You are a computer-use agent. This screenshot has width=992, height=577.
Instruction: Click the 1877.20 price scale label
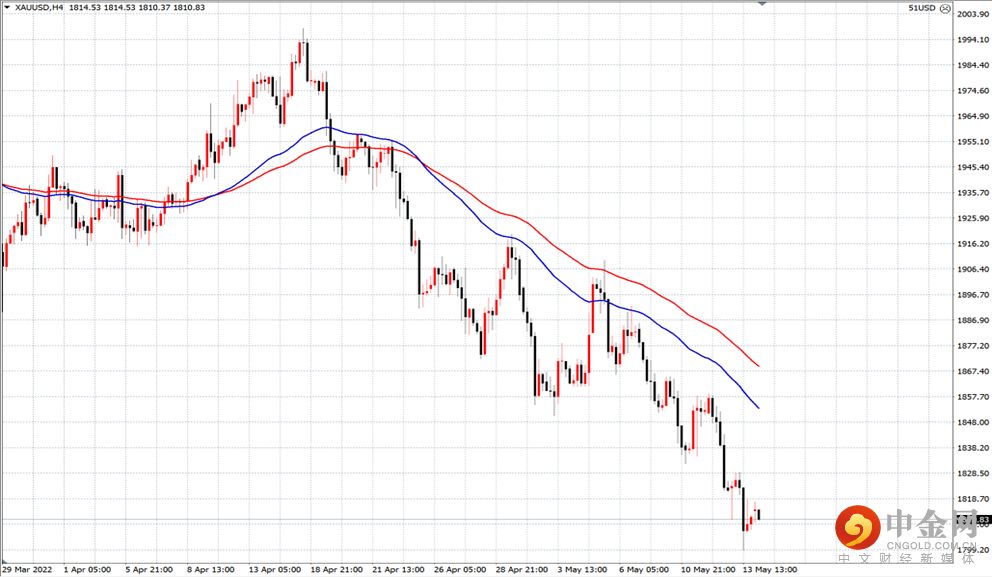(973, 345)
